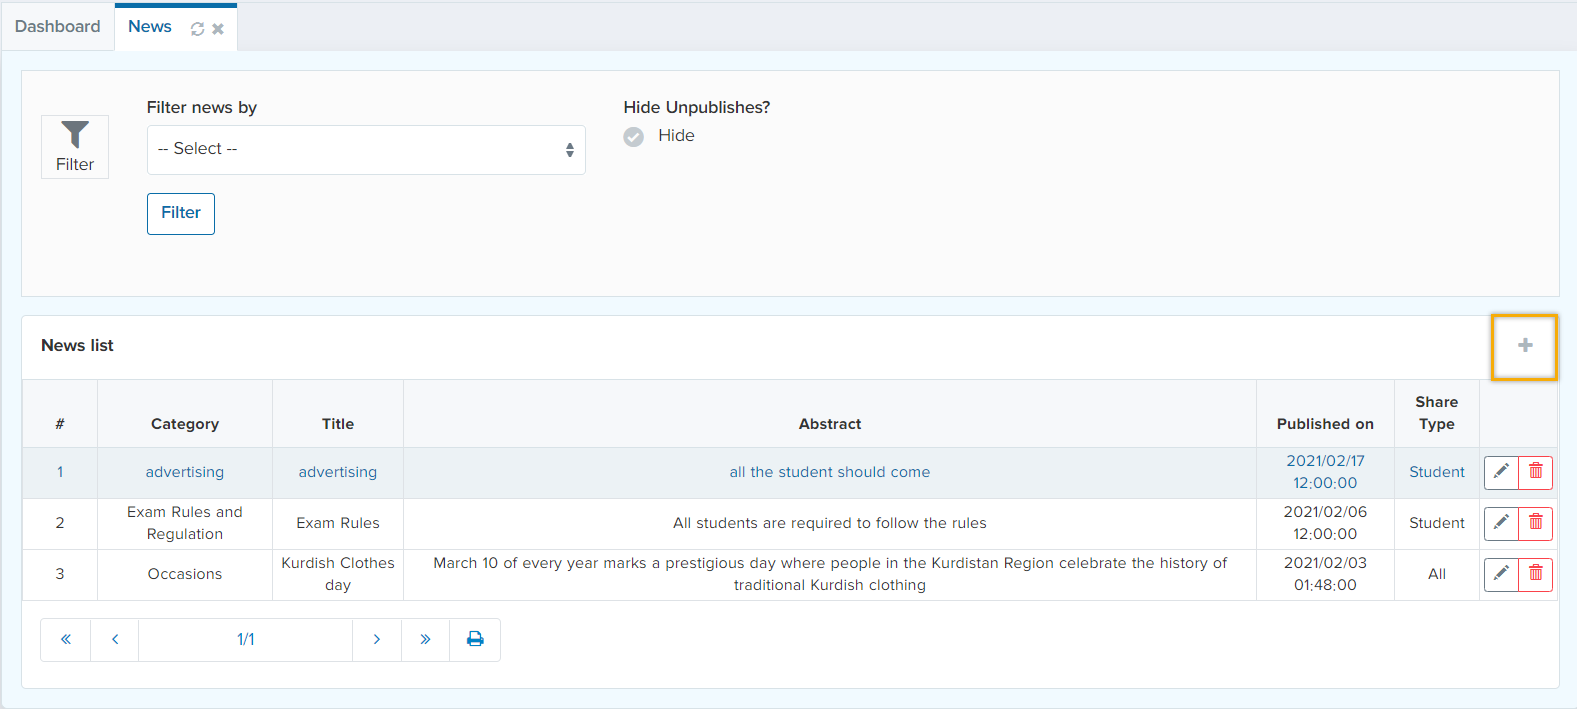The width and height of the screenshot is (1577, 709).
Task: Toggle the Hide unpublished checkbox
Action: pyautogui.click(x=634, y=137)
